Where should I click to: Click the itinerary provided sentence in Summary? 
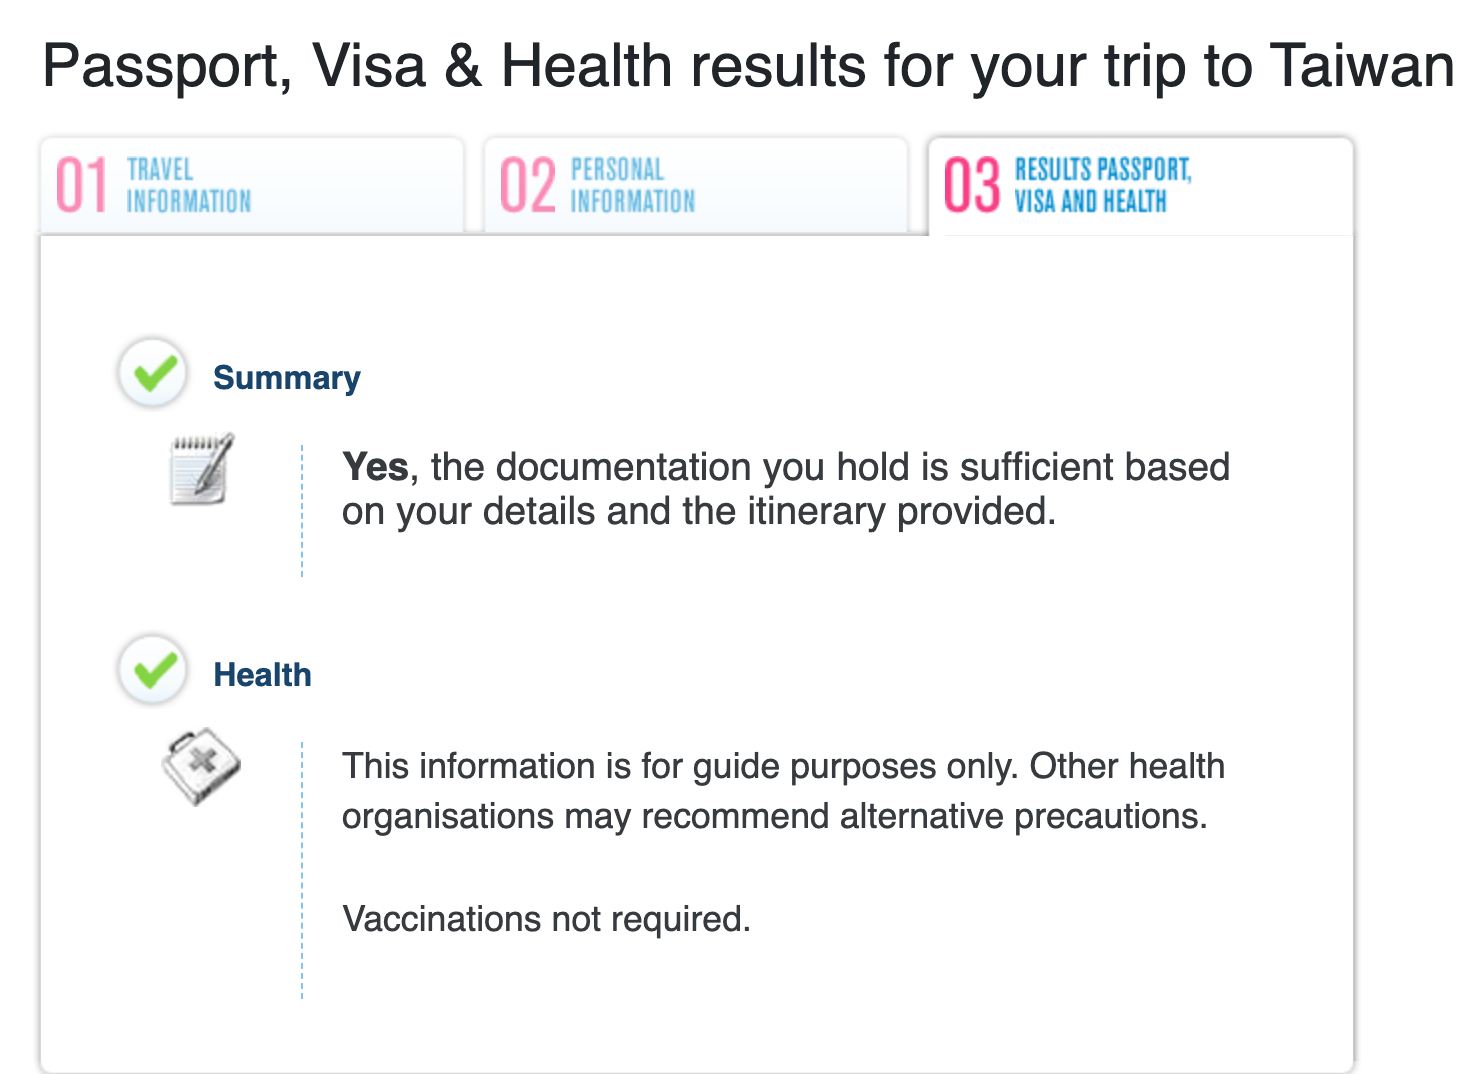698,512
